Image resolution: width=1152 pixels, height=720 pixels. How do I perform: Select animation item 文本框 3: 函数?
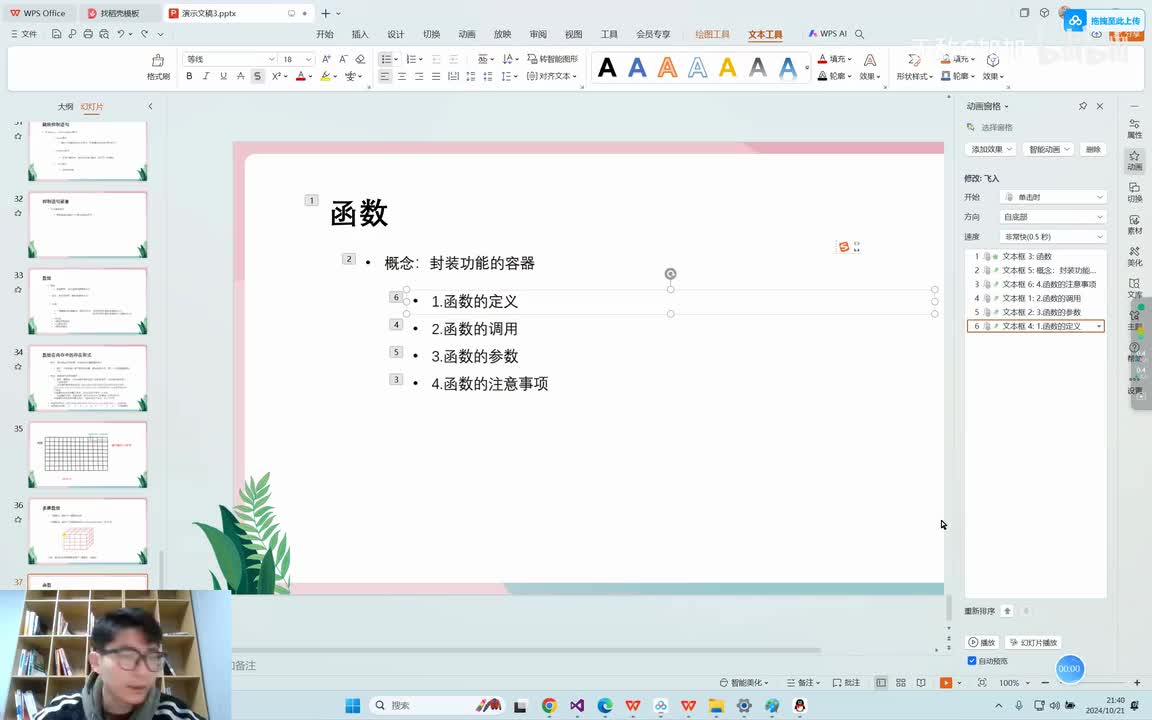(x=1035, y=256)
